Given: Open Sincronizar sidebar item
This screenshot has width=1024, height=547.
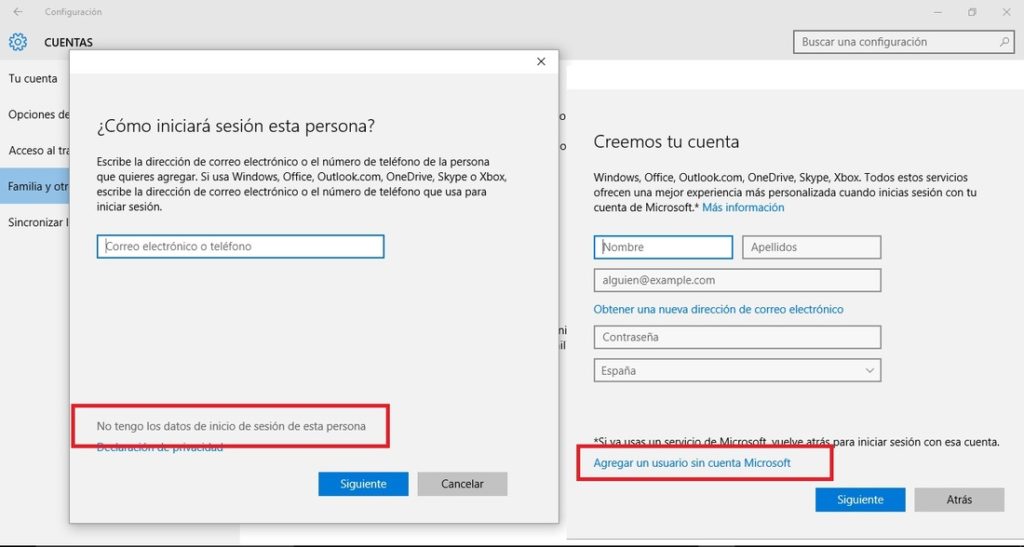Looking at the screenshot, I should (38, 222).
